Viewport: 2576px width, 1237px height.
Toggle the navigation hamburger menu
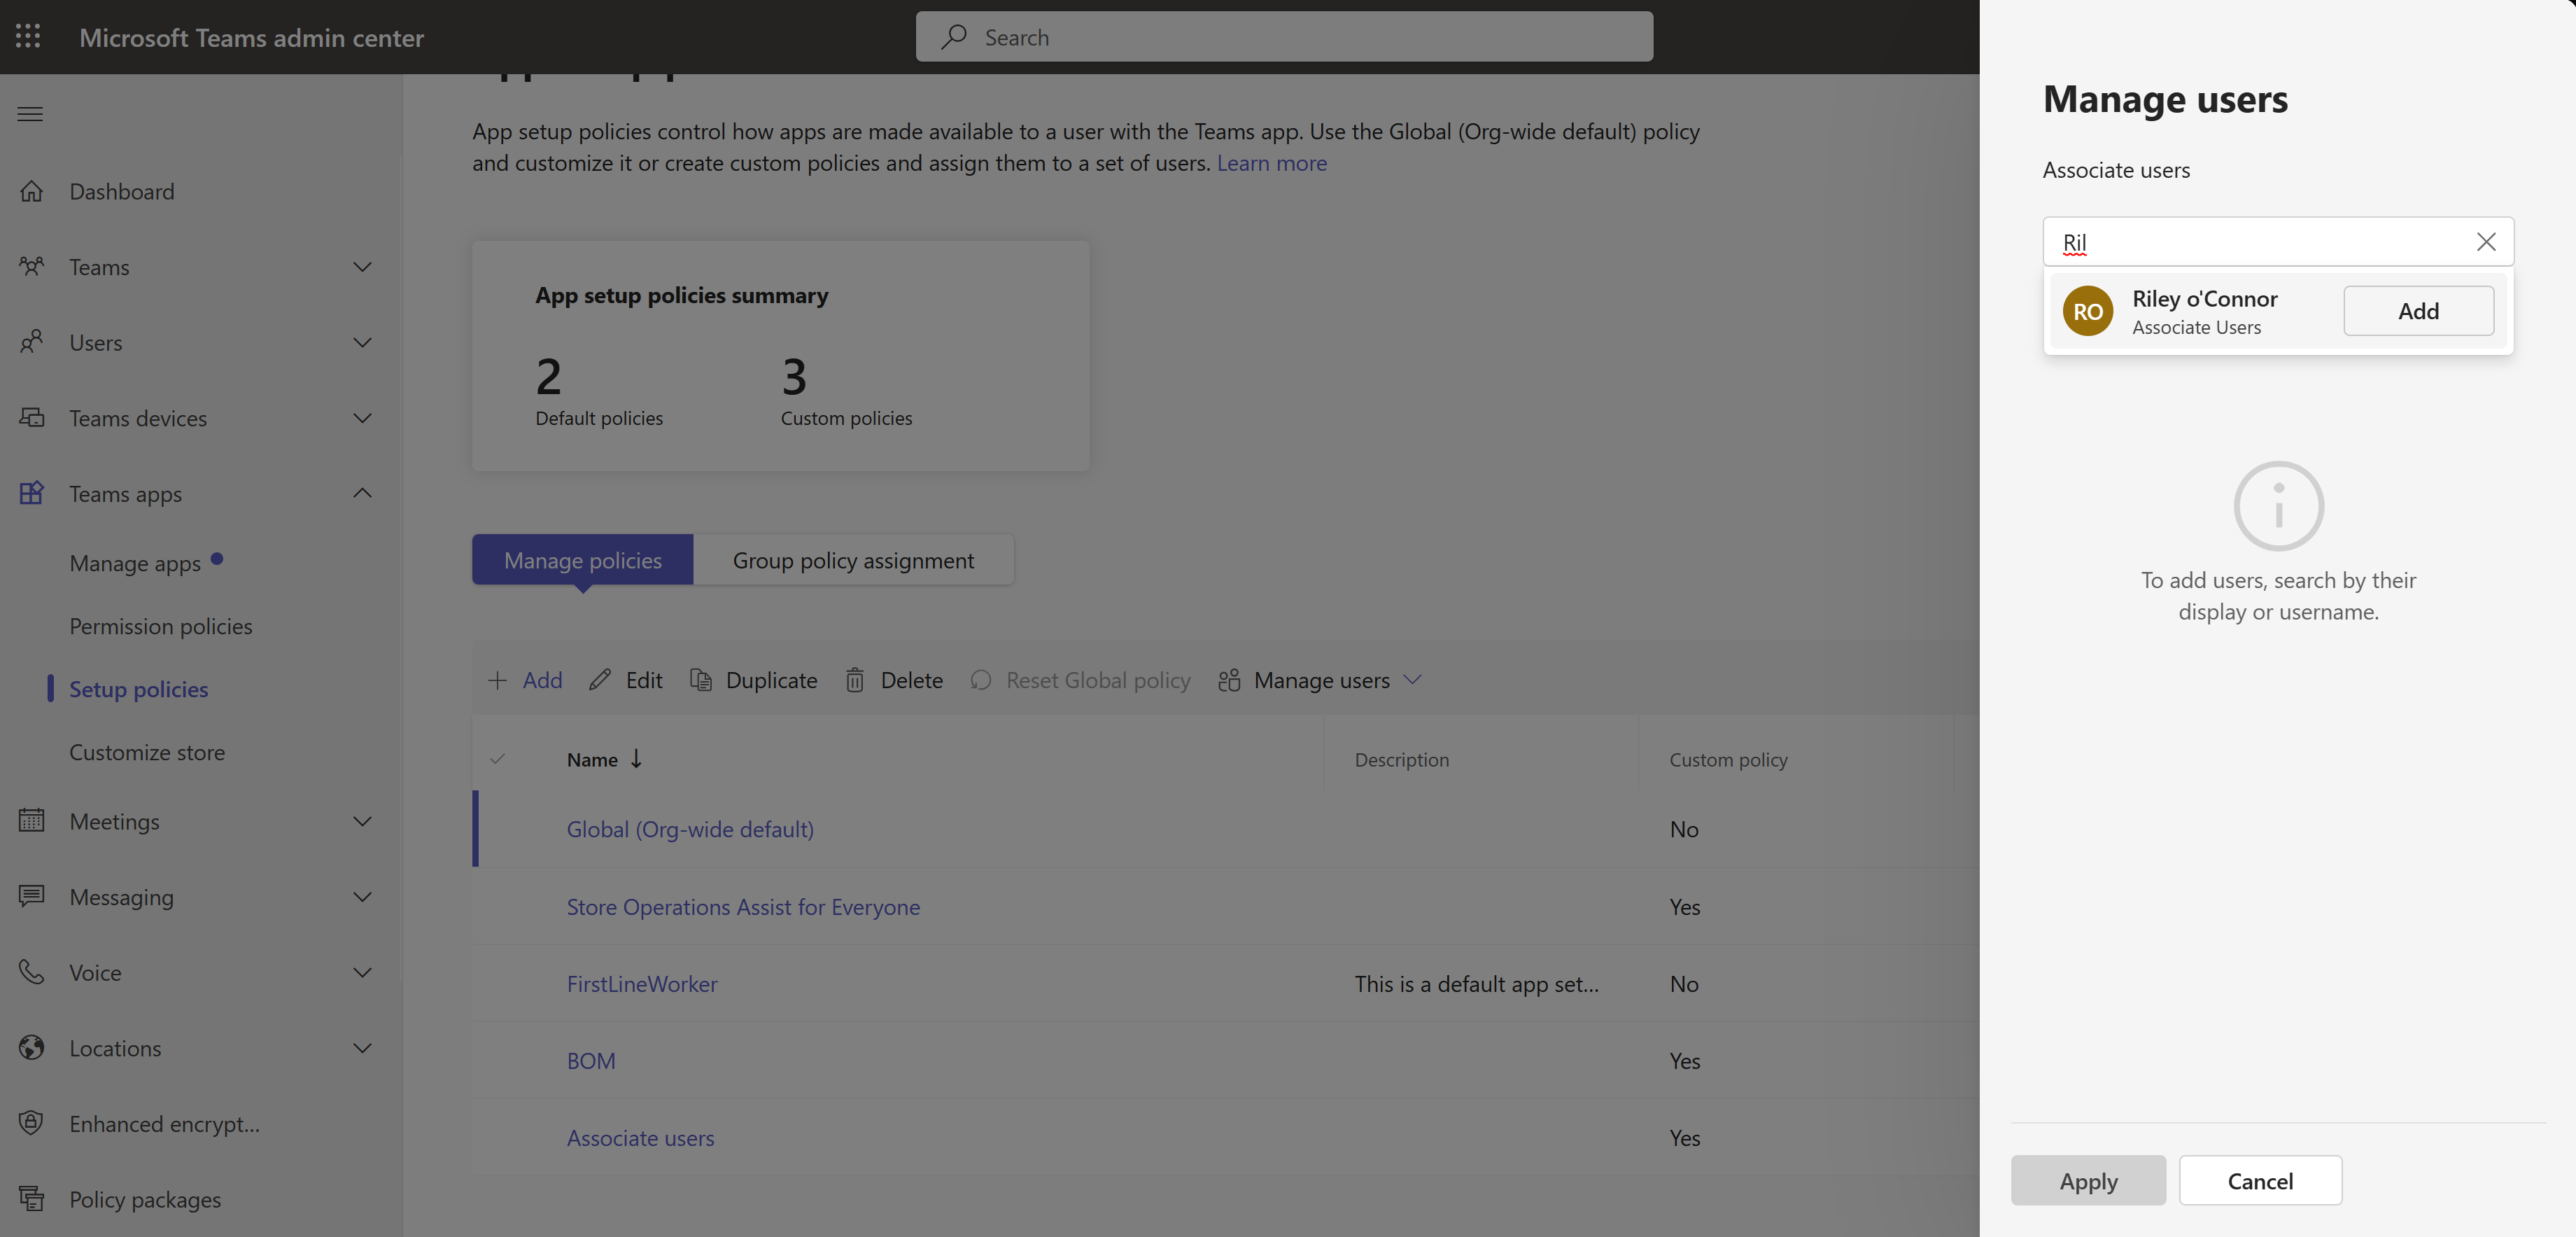point(29,112)
